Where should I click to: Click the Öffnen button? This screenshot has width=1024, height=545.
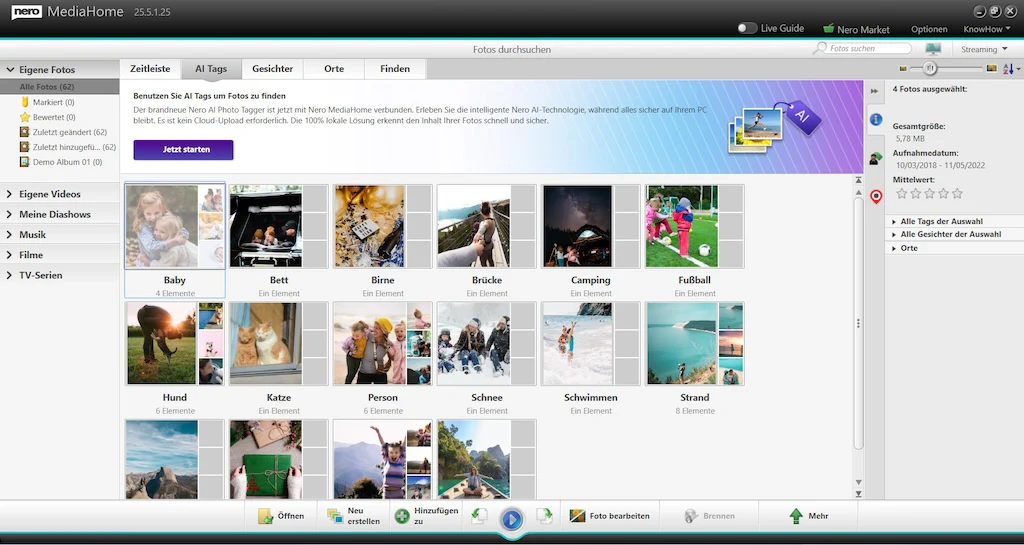[x=281, y=516]
